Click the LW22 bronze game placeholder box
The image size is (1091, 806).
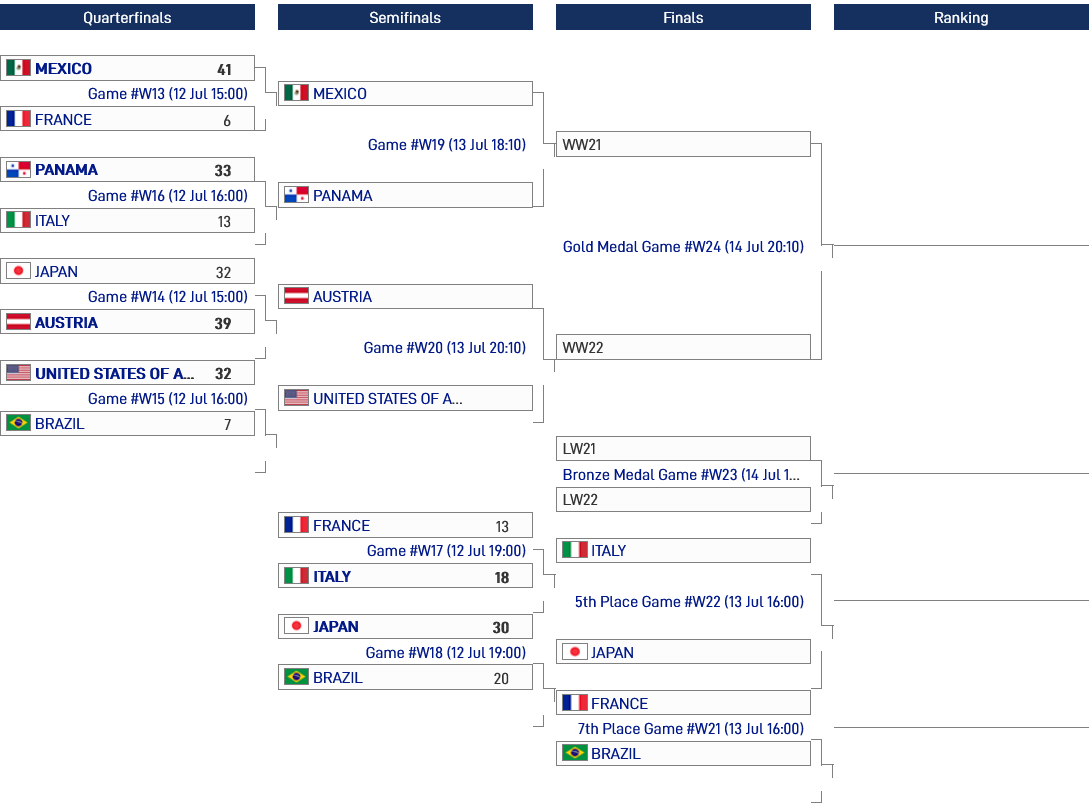pos(683,500)
